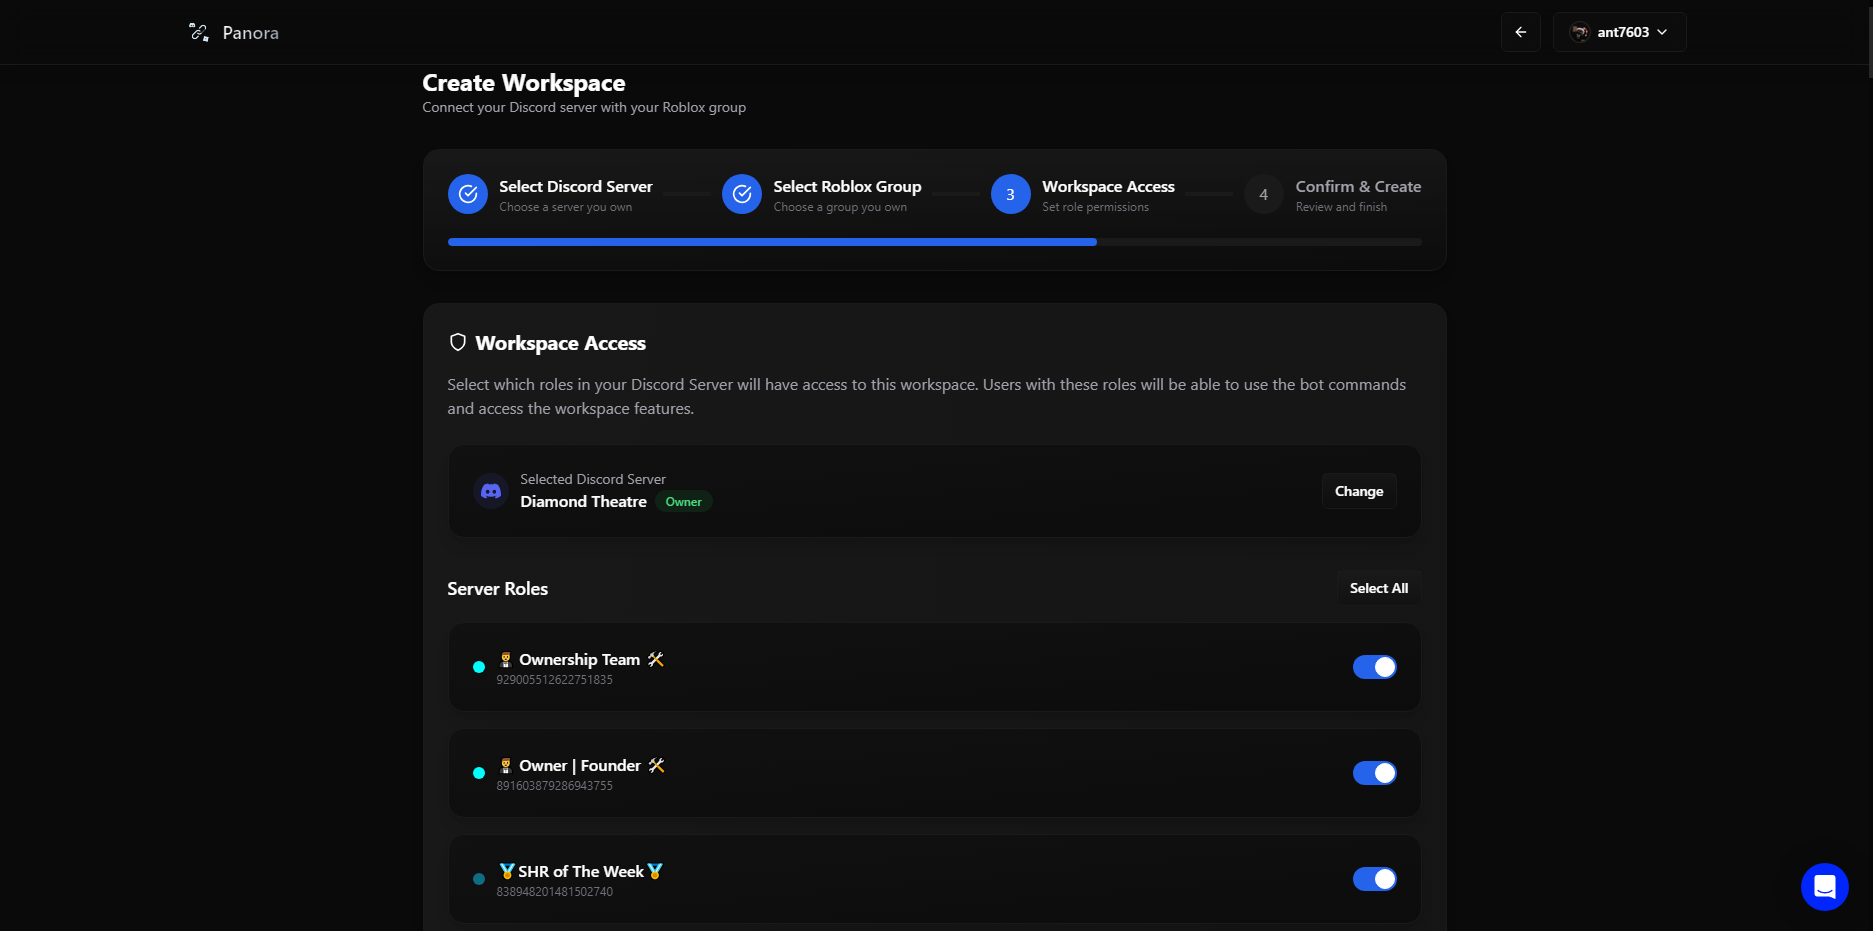This screenshot has height=931, width=1873.
Task: Click the teal color dot for SHR of The Week
Action: 479,879
